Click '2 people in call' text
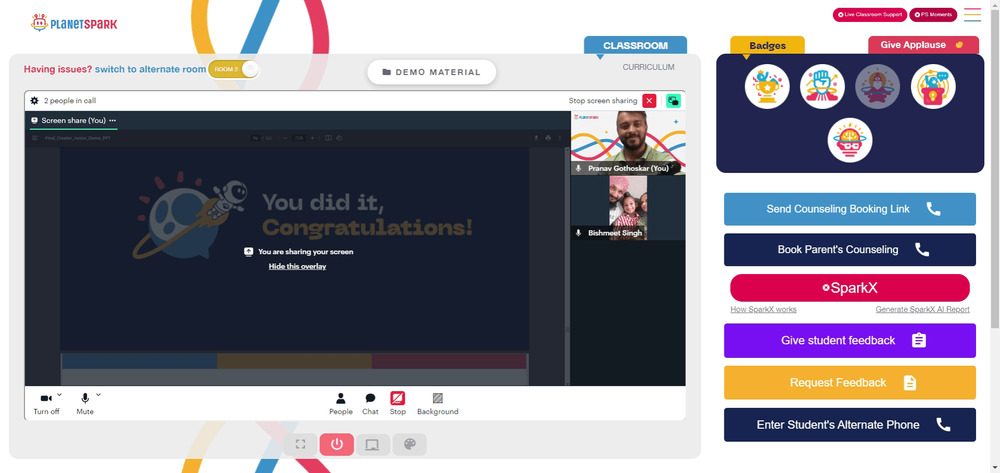Image resolution: width=1000 pixels, height=473 pixels. click(x=70, y=101)
